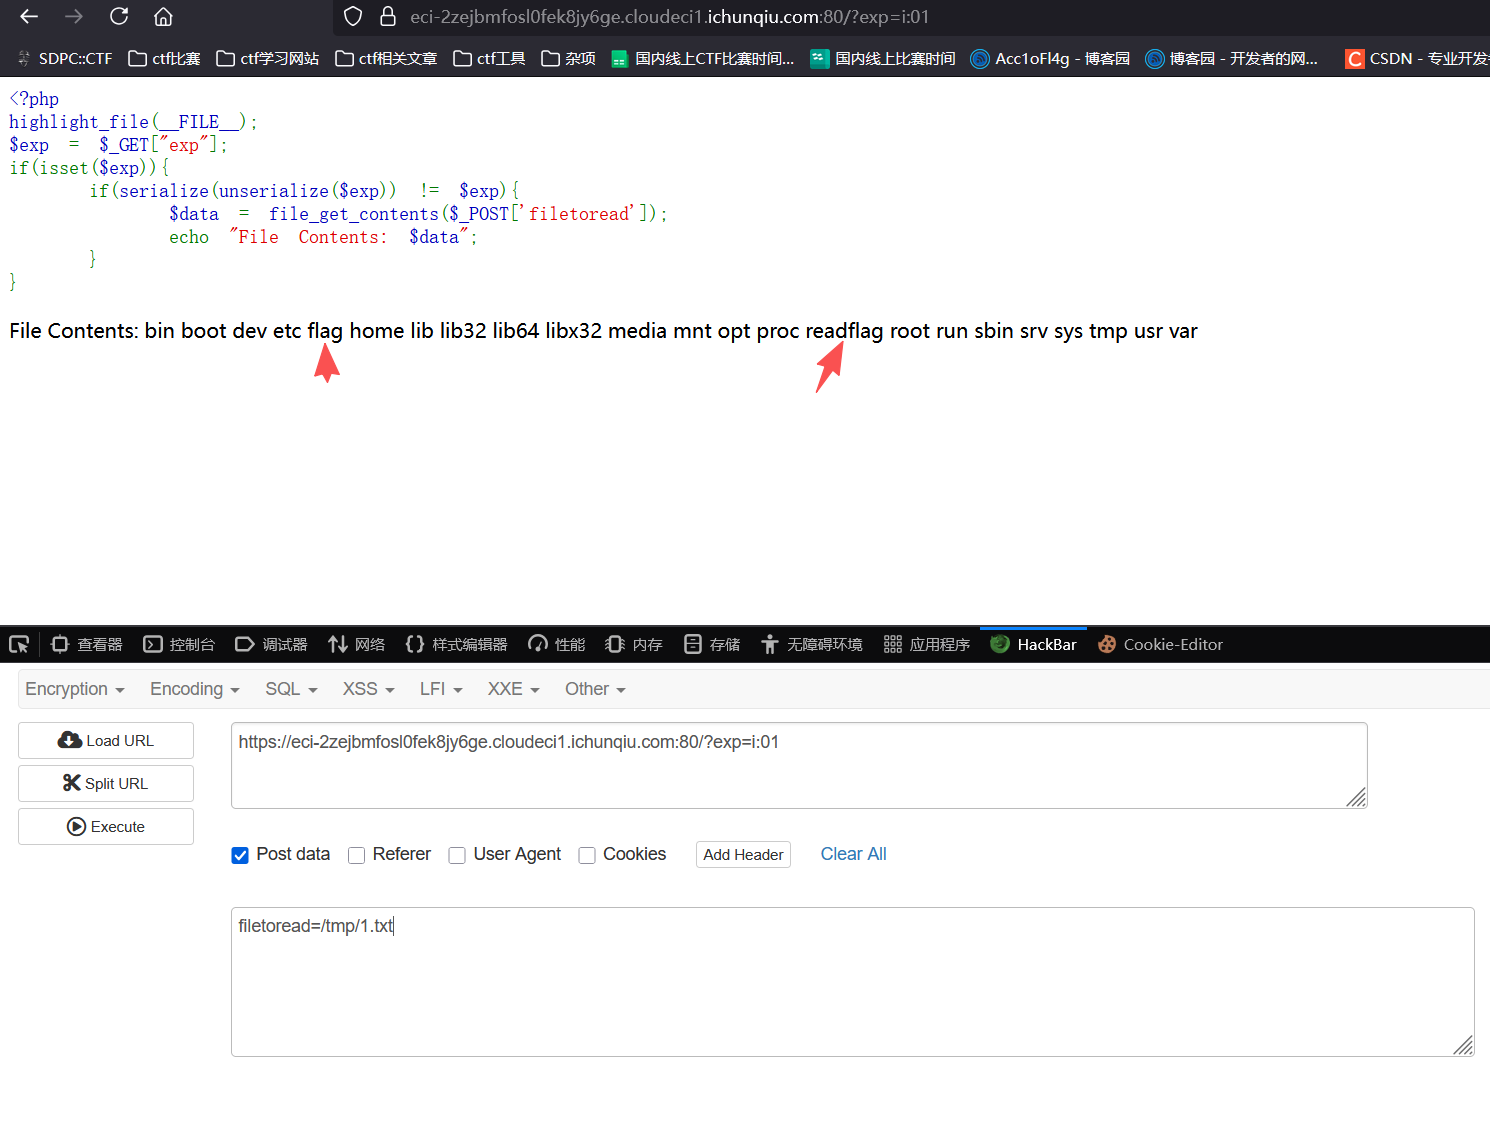Expand the SQL dropdown menu

click(291, 689)
